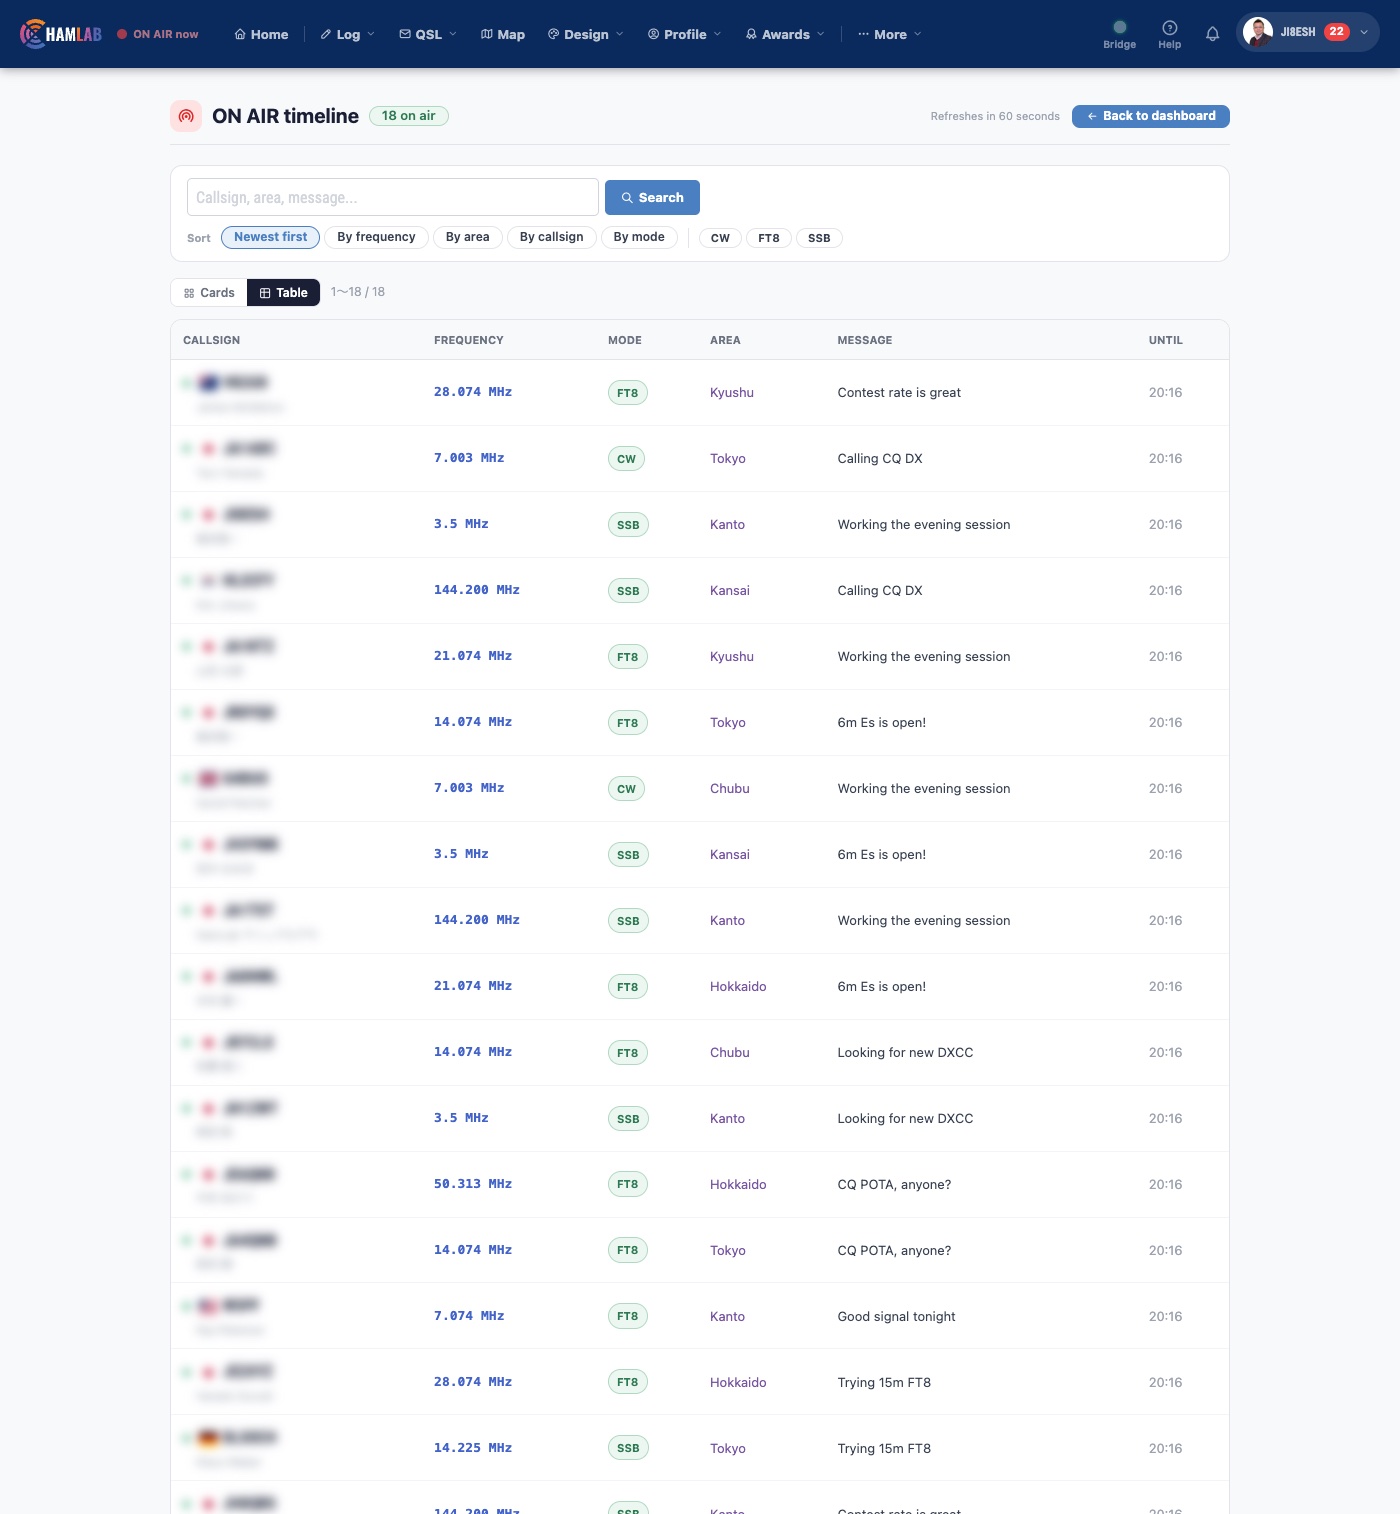Go to Home in the navbar
This screenshot has height=1514, width=1400.
[x=261, y=34]
